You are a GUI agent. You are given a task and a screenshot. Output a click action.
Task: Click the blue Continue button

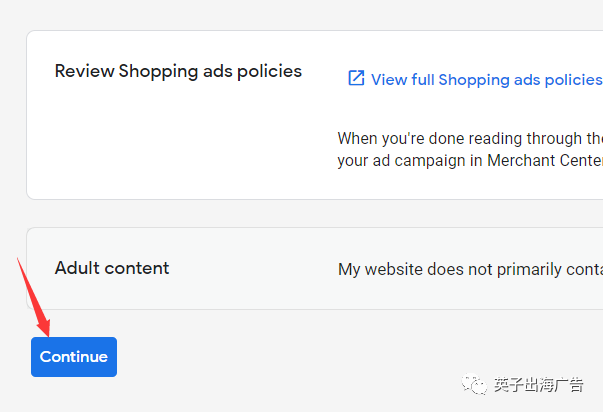pos(74,357)
